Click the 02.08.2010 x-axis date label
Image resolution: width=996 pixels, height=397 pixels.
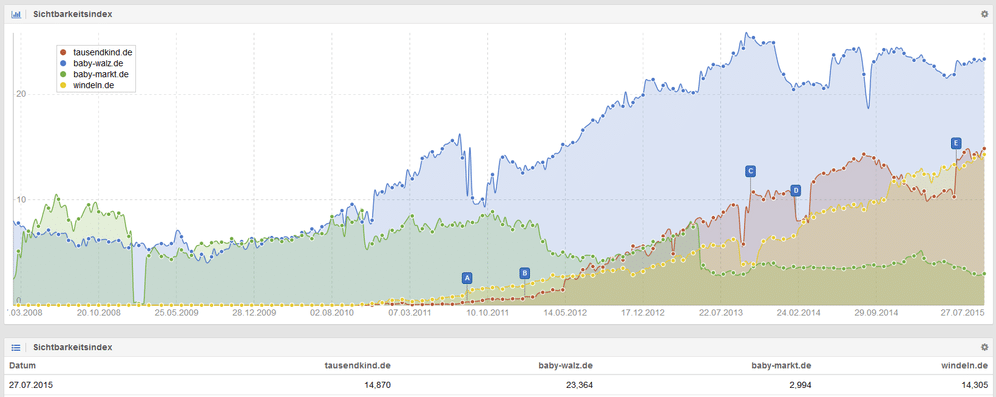pos(332,313)
